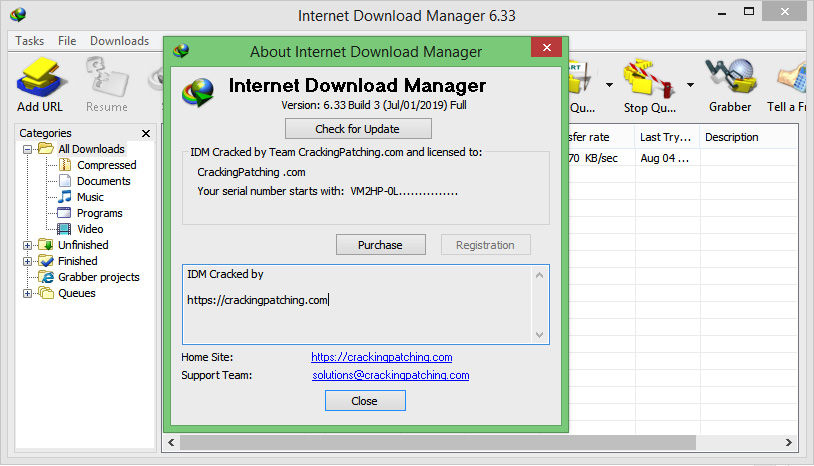Click the About dialog title bar icon
814x466 pixels.
[x=181, y=51]
